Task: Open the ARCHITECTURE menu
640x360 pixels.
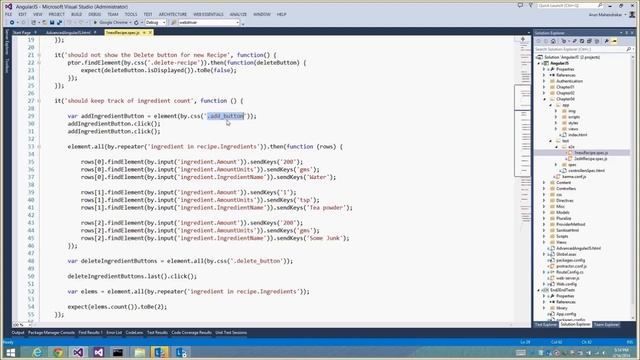Action: point(173,14)
